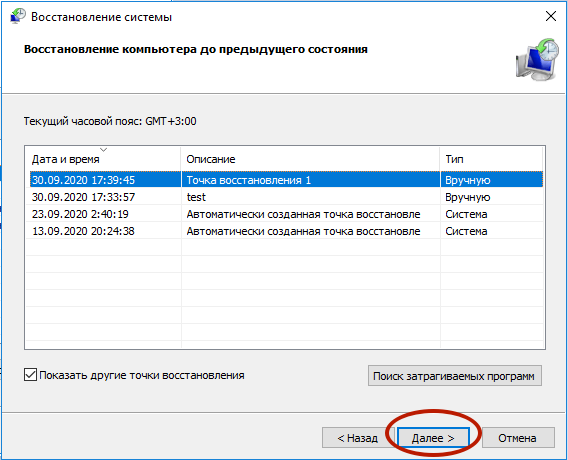This screenshot has width=568, height=460.
Task: Sort by the Тип column header
Action: click(491, 159)
